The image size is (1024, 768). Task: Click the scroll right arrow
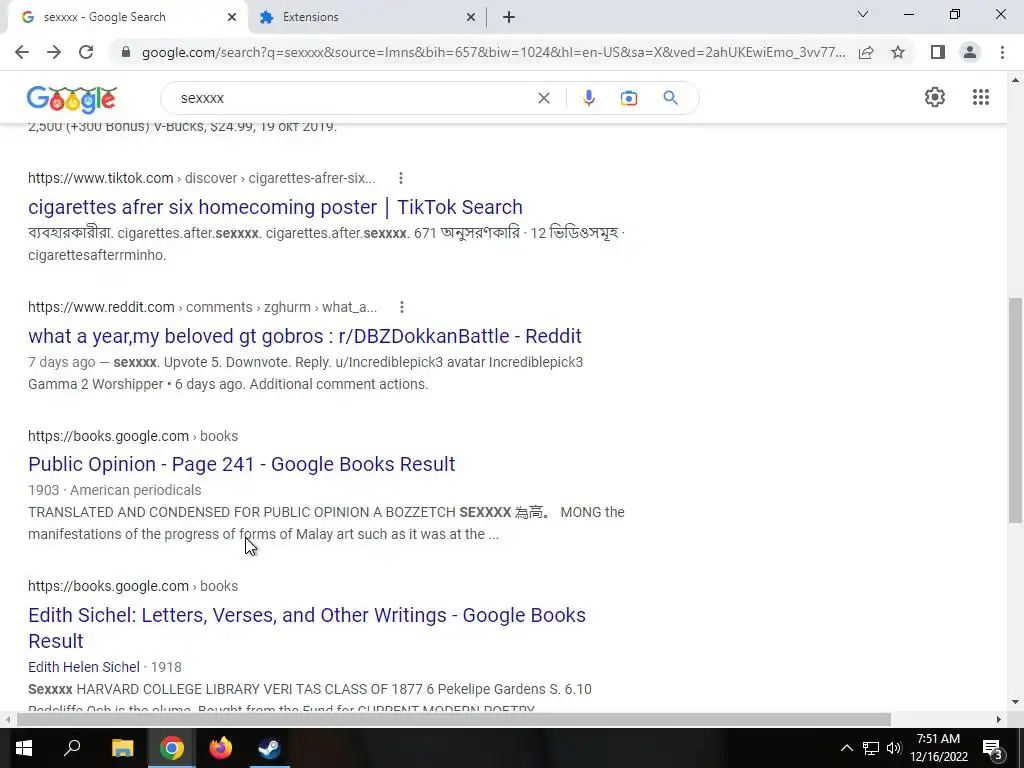999,719
